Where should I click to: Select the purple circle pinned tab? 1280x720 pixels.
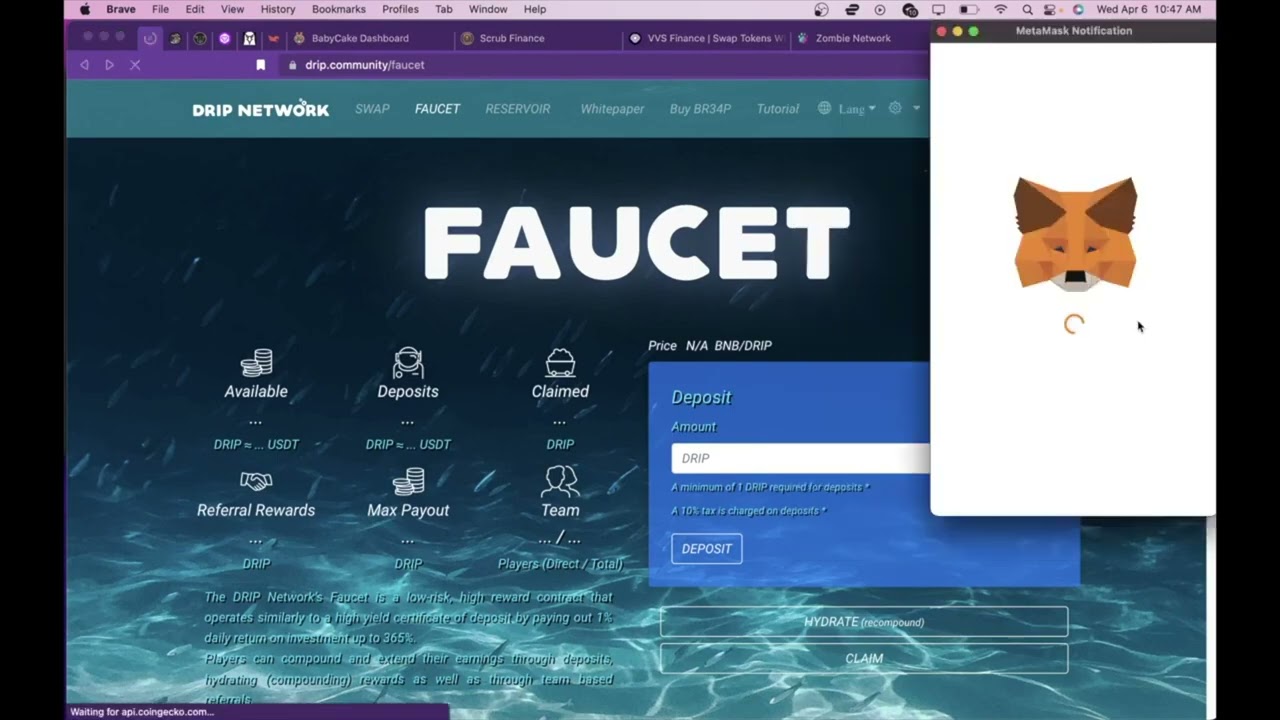pos(225,38)
